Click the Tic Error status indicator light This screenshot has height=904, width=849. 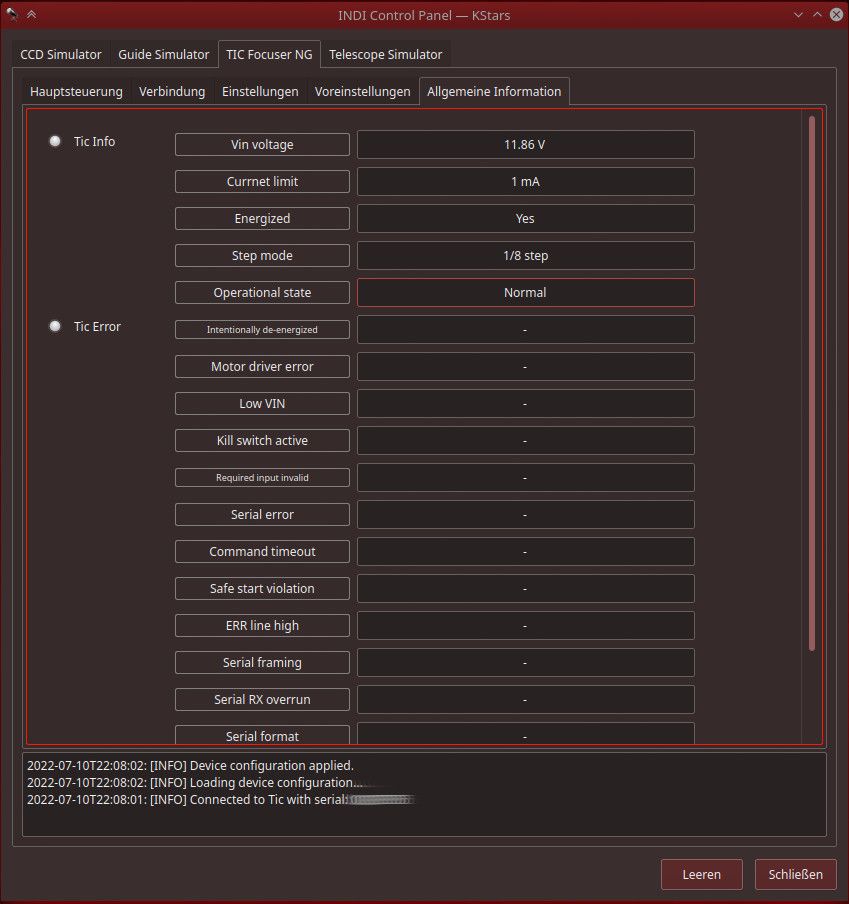tap(55, 327)
